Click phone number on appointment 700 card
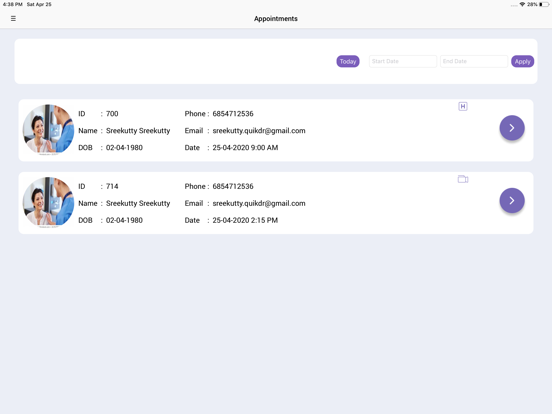The image size is (552, 414). pos(233,114)
